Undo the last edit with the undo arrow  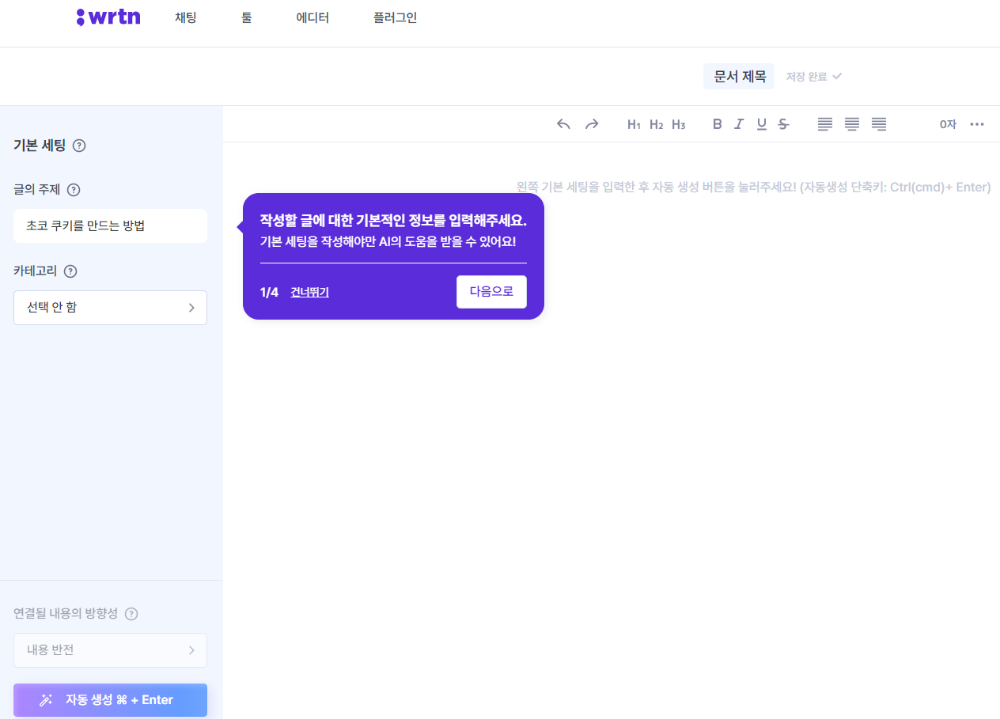click(x=563, y=123)
